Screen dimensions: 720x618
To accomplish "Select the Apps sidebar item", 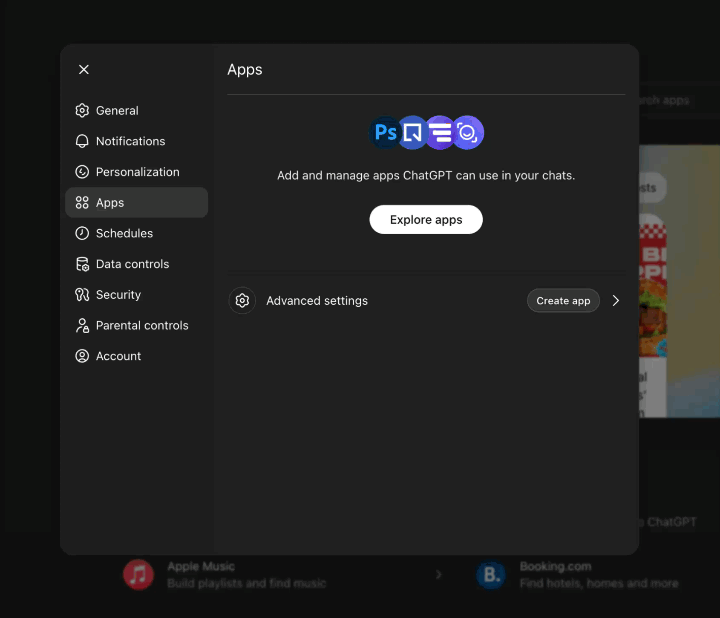I will click(136, 202).
